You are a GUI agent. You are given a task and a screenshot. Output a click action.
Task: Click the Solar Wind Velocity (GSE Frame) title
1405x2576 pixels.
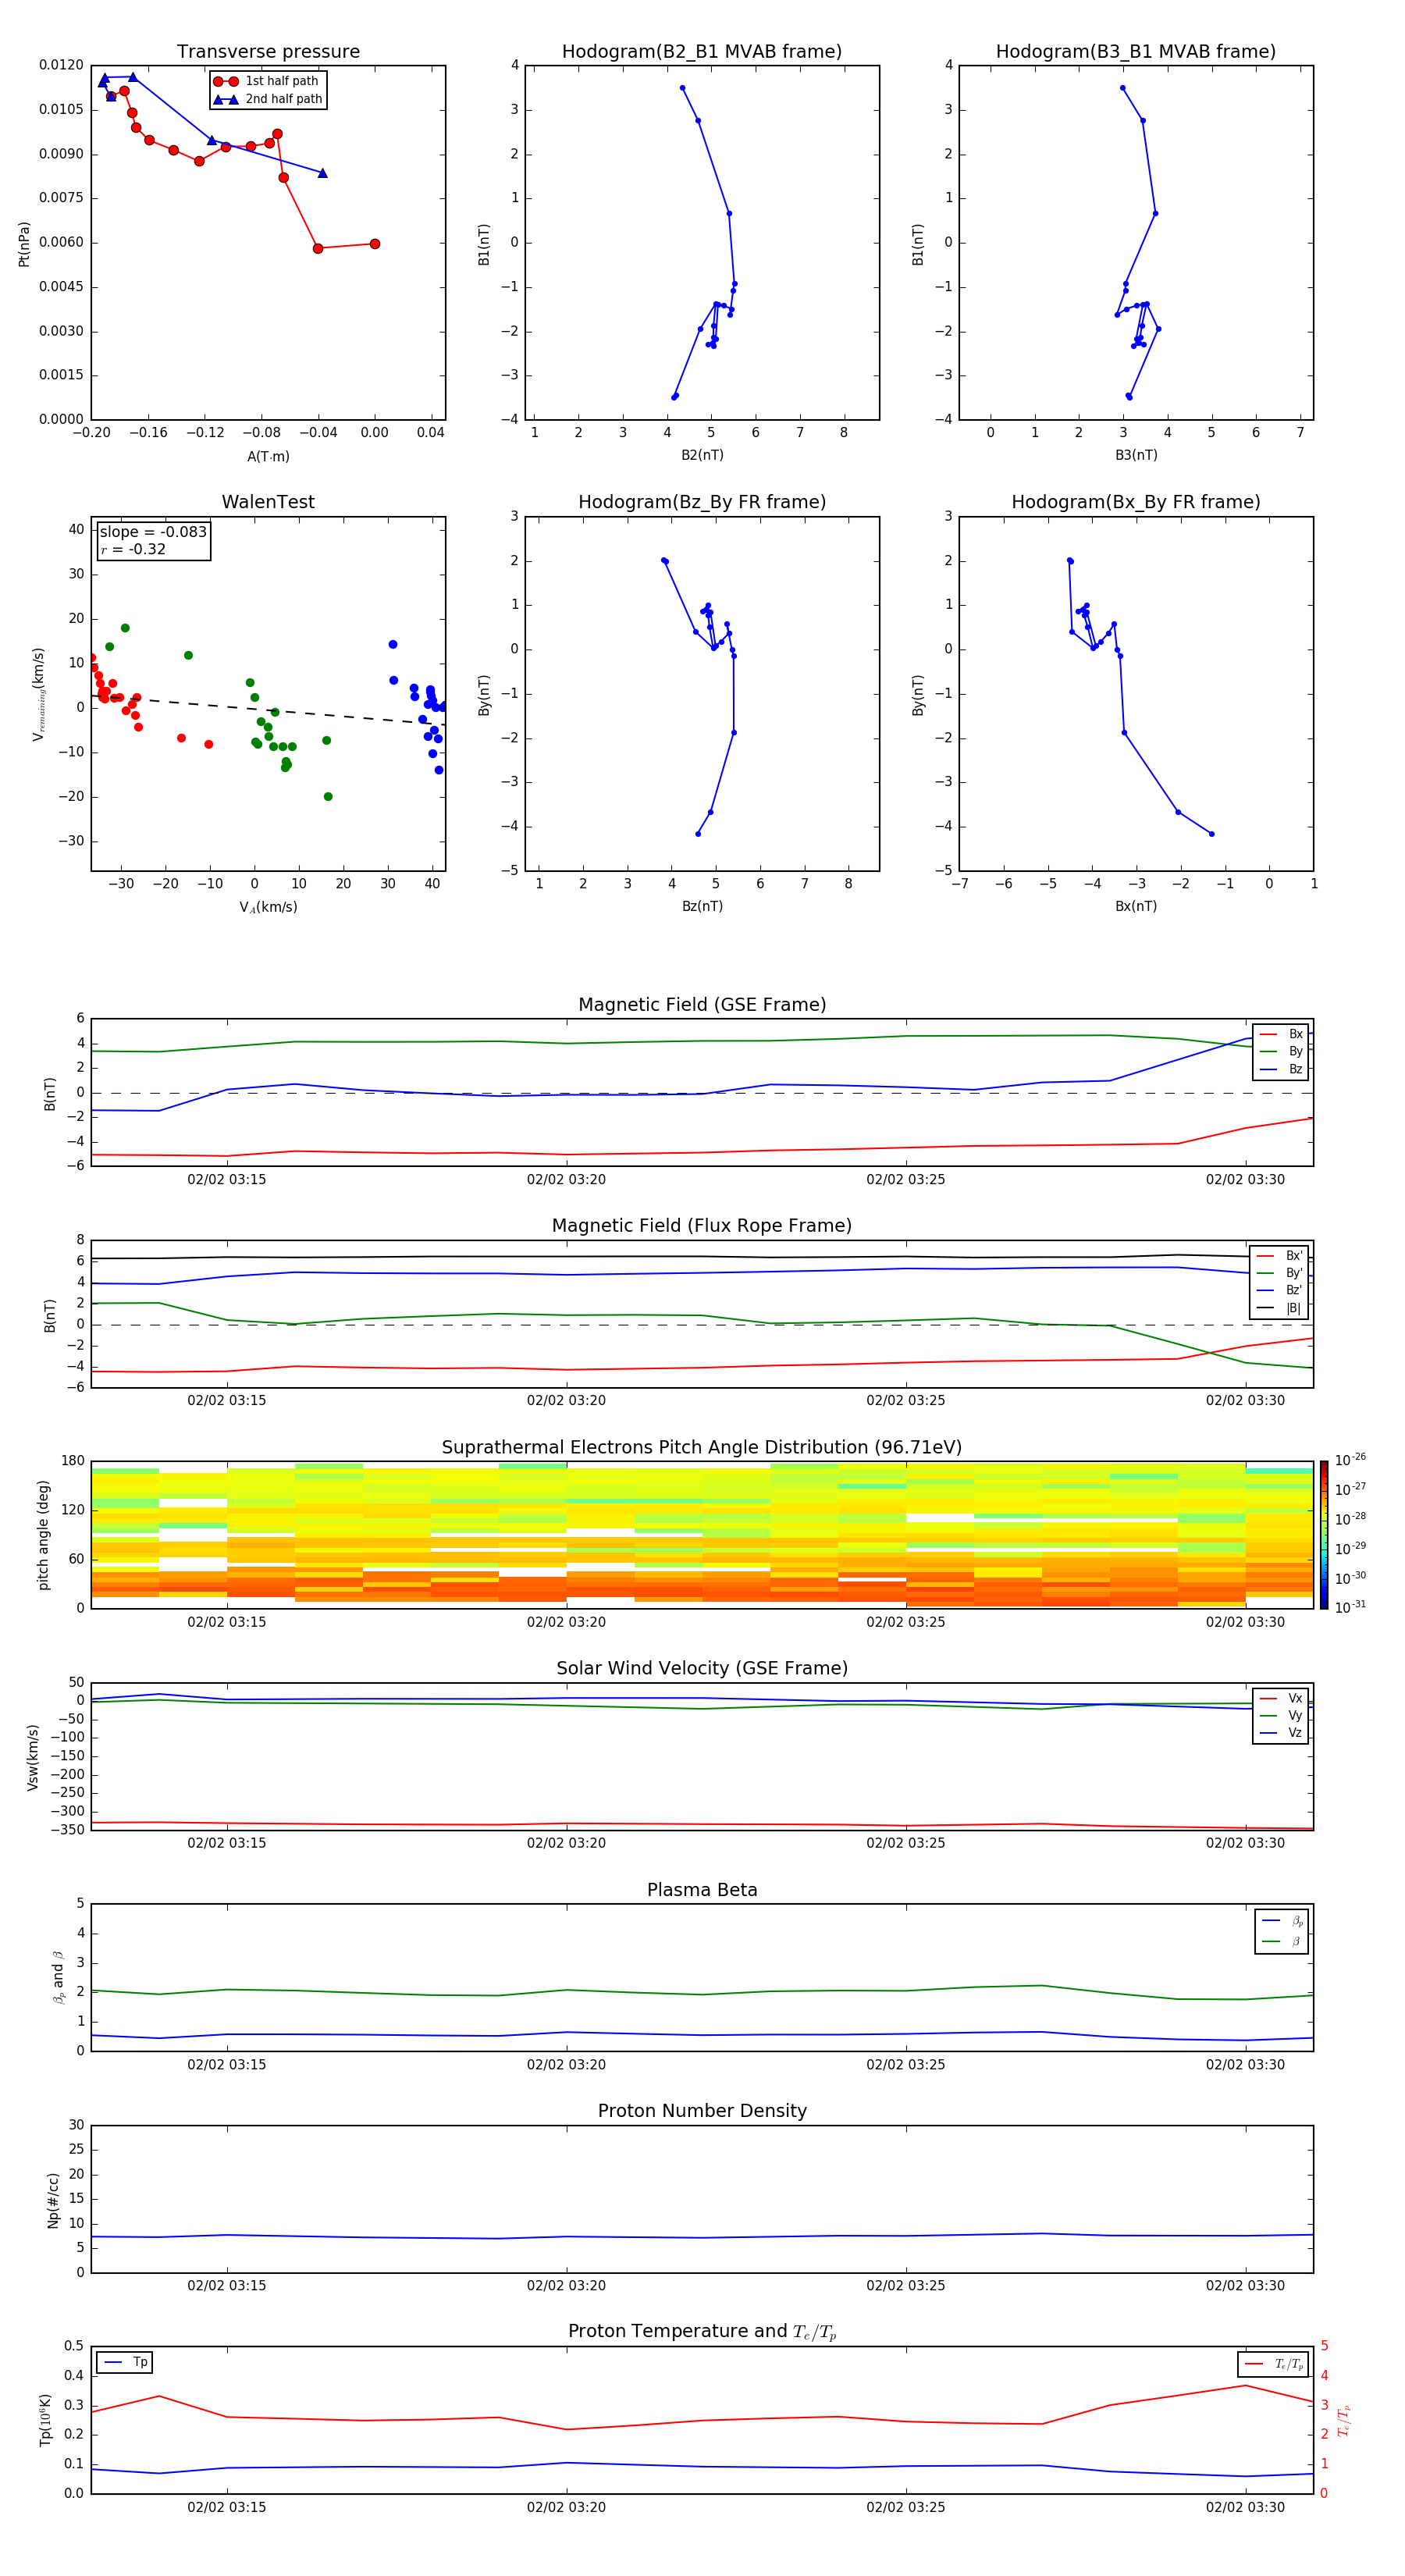click(702, 1668)
